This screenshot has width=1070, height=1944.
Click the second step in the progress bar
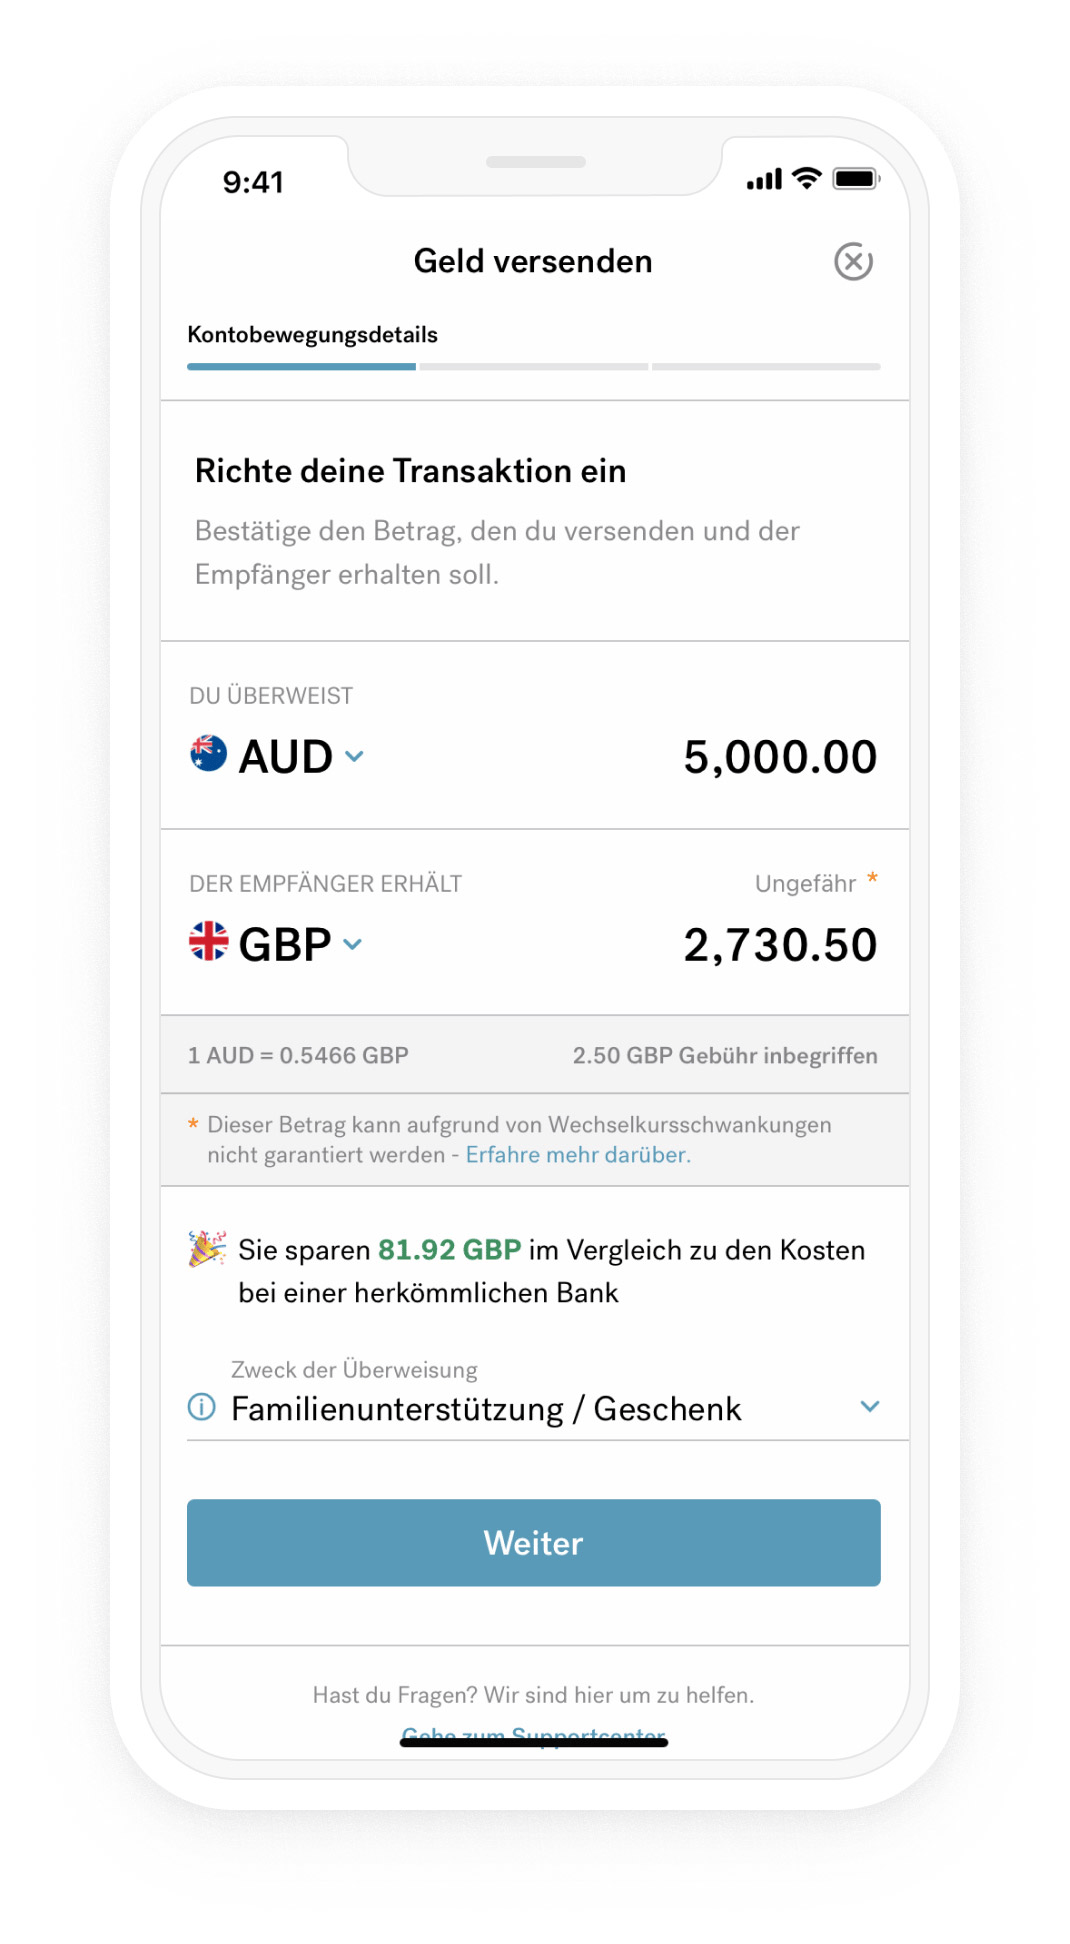tap(533, 366)
